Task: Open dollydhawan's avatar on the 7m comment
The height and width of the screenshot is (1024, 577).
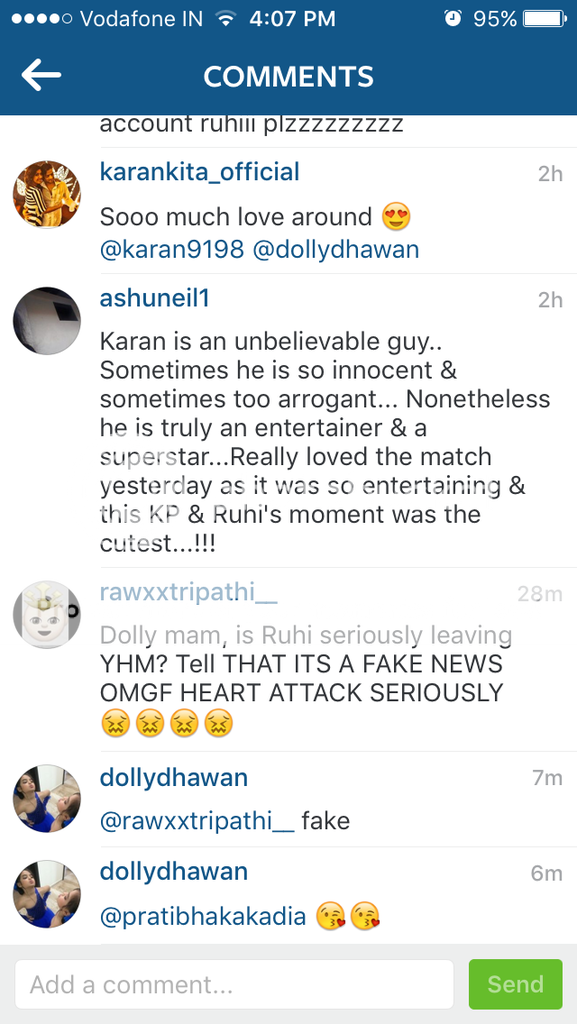Action: 47,799
